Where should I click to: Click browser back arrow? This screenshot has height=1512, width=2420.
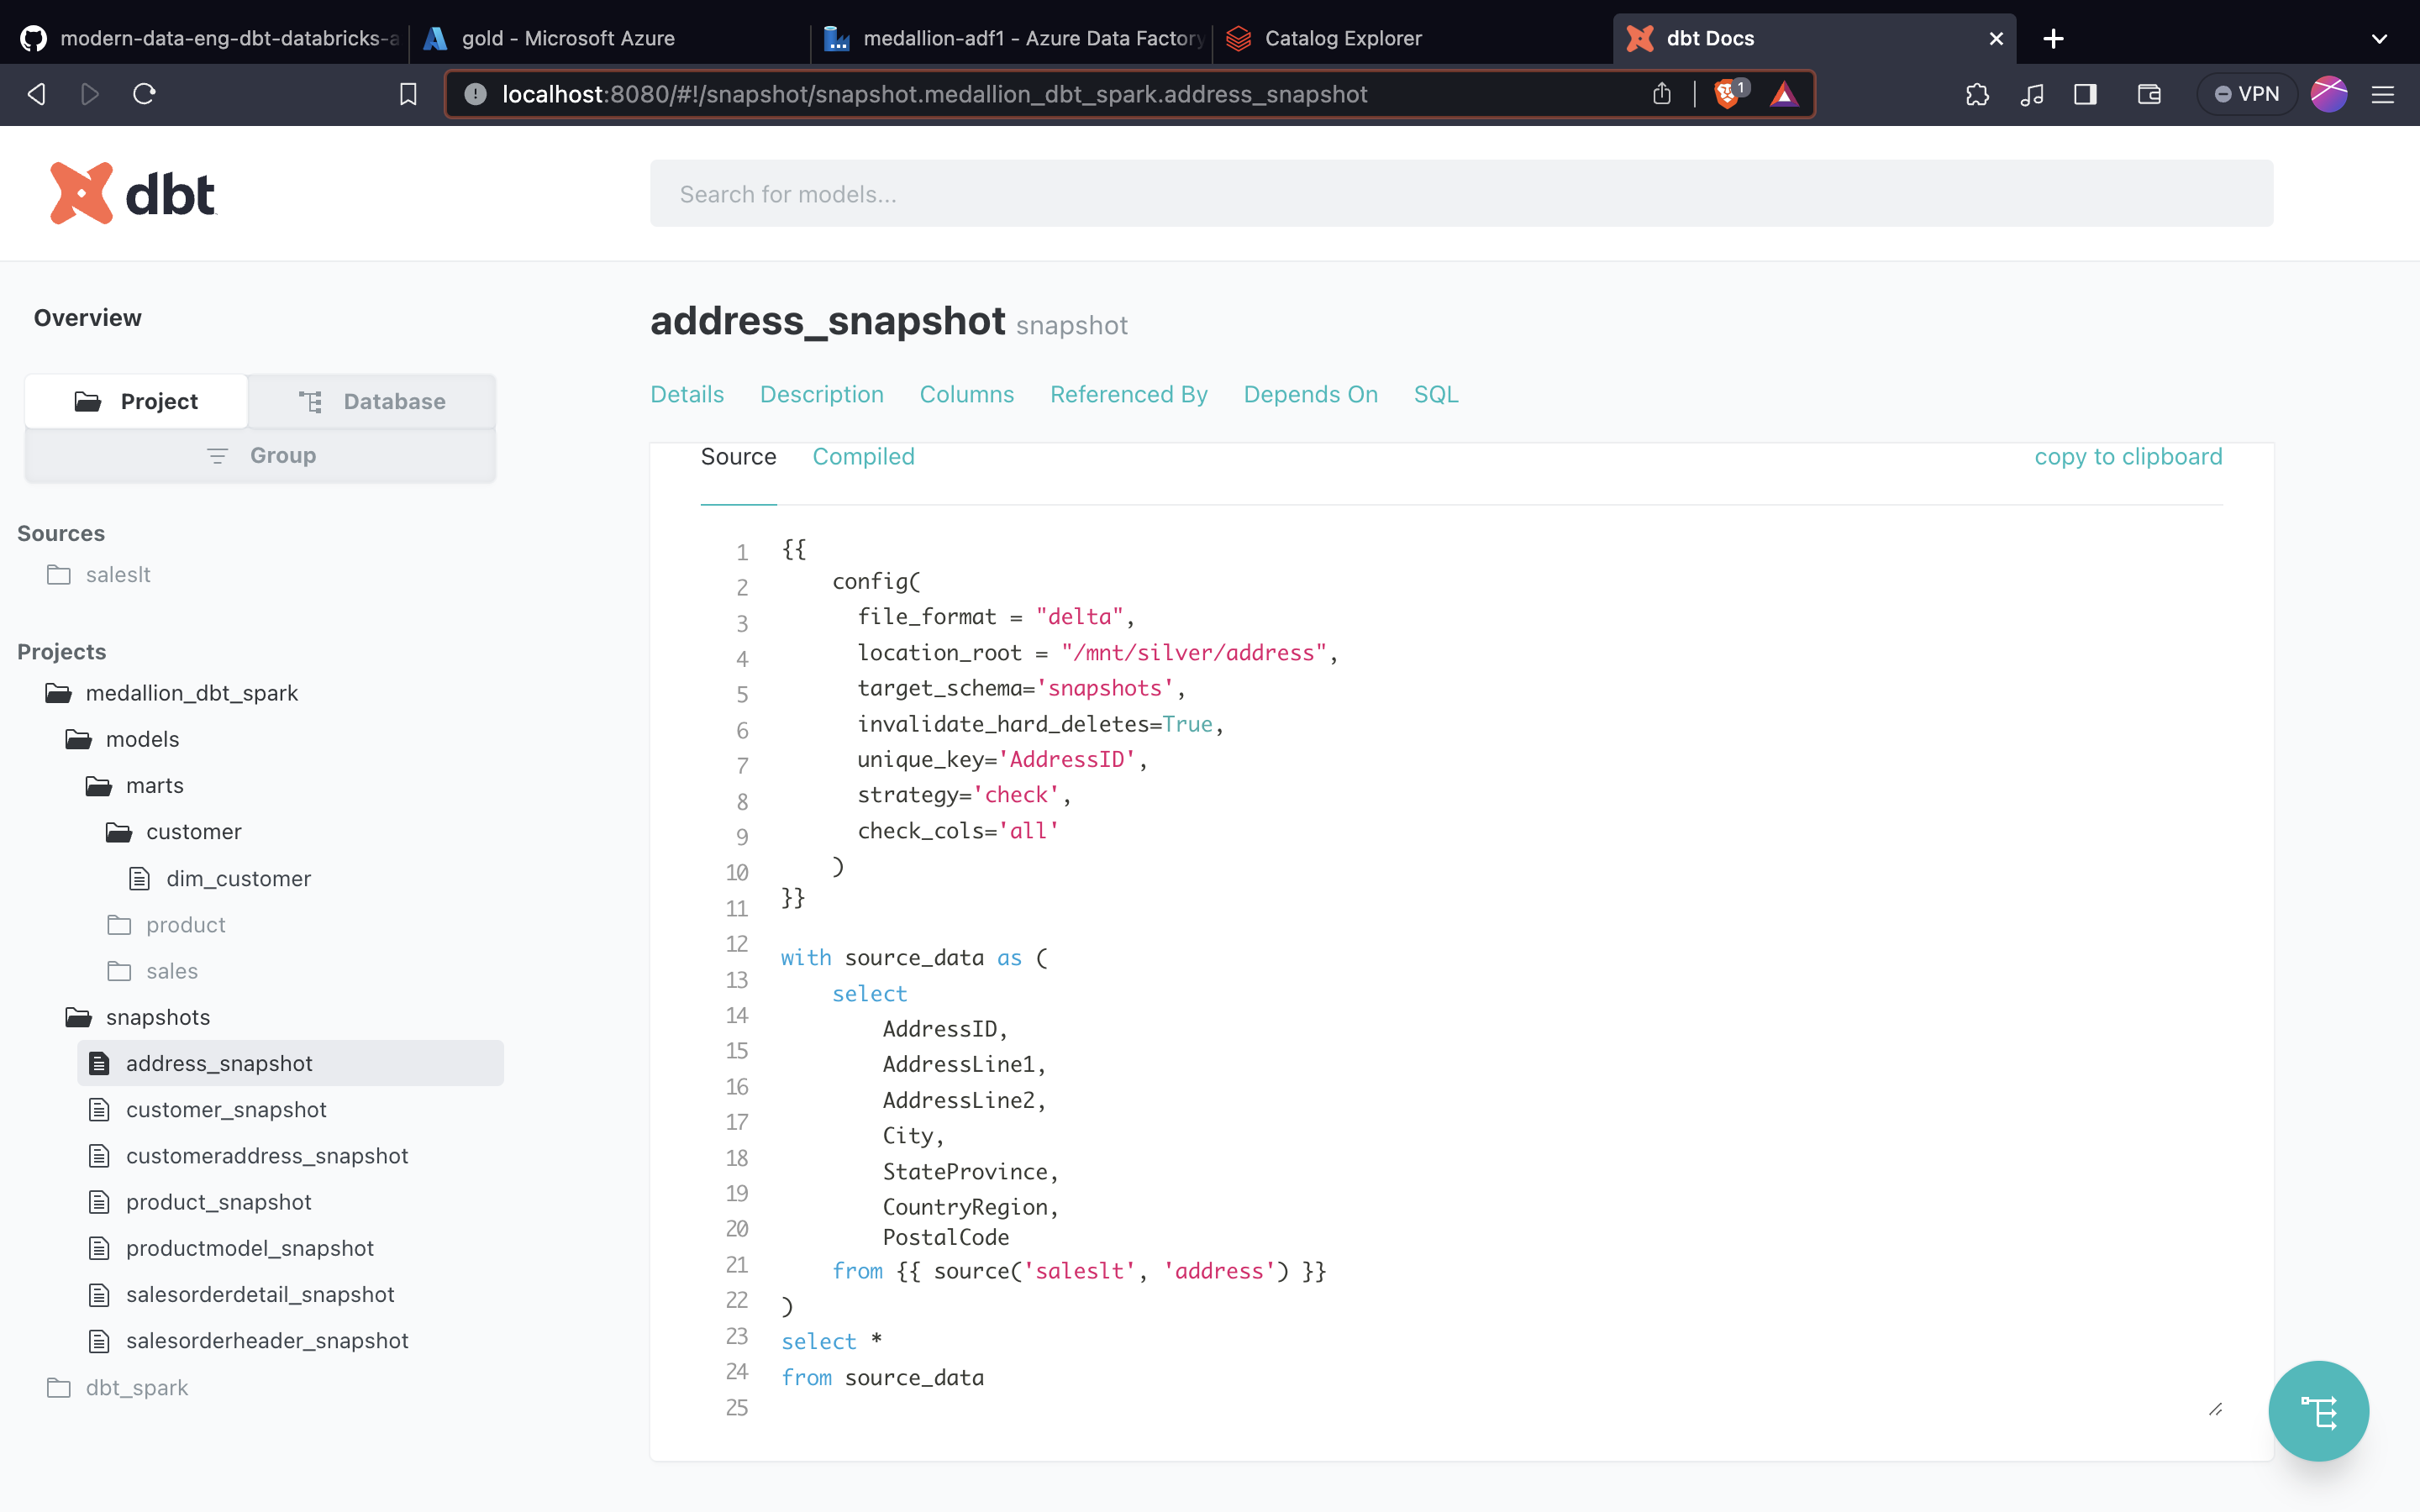coord(37,94)
